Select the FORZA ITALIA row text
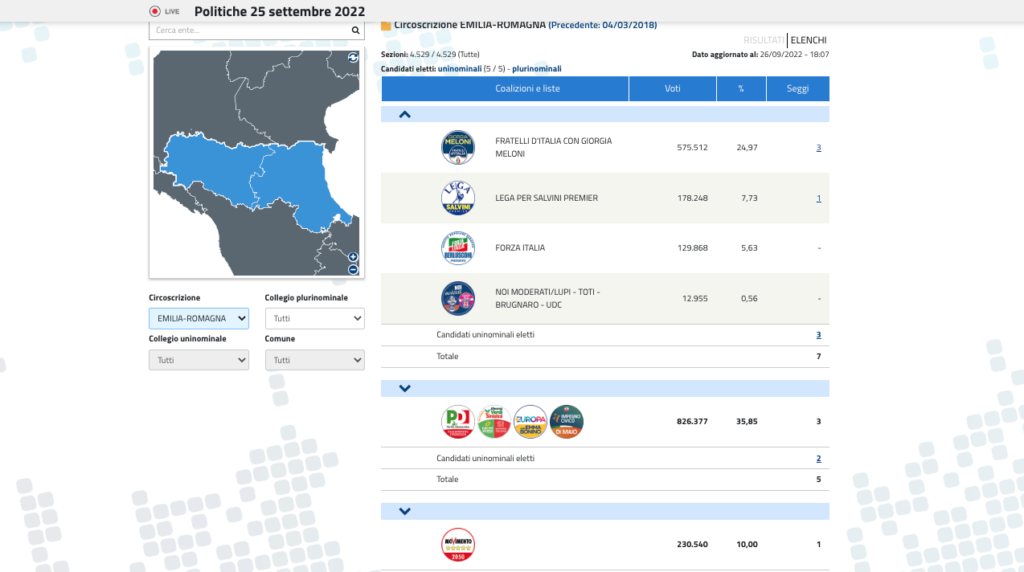The width and height of the screenshot is (1024, 572). click(x=520, y=248)
